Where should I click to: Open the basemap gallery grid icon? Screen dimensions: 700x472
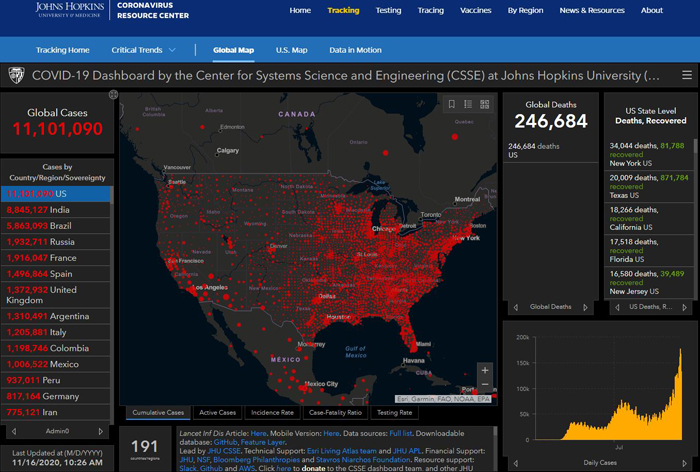tap(484, 104)
